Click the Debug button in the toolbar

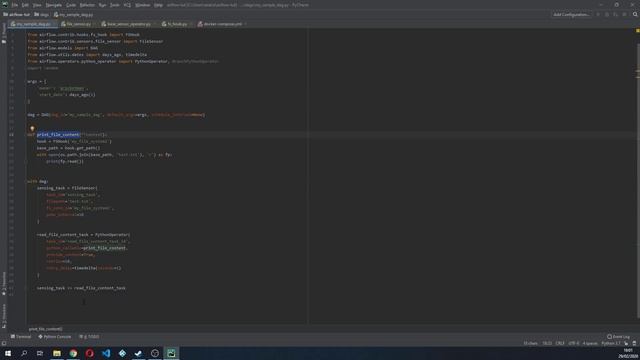pos(607,15)
